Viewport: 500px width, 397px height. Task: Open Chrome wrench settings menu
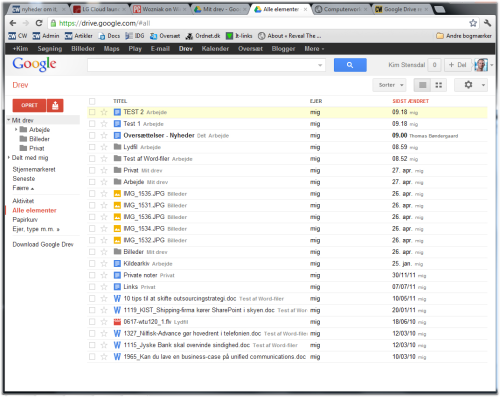coord(487,23)
